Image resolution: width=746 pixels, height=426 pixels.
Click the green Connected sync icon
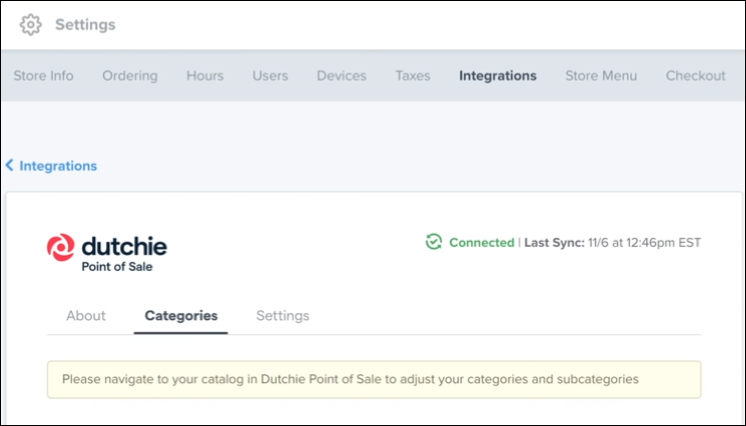tap(433, 242)
